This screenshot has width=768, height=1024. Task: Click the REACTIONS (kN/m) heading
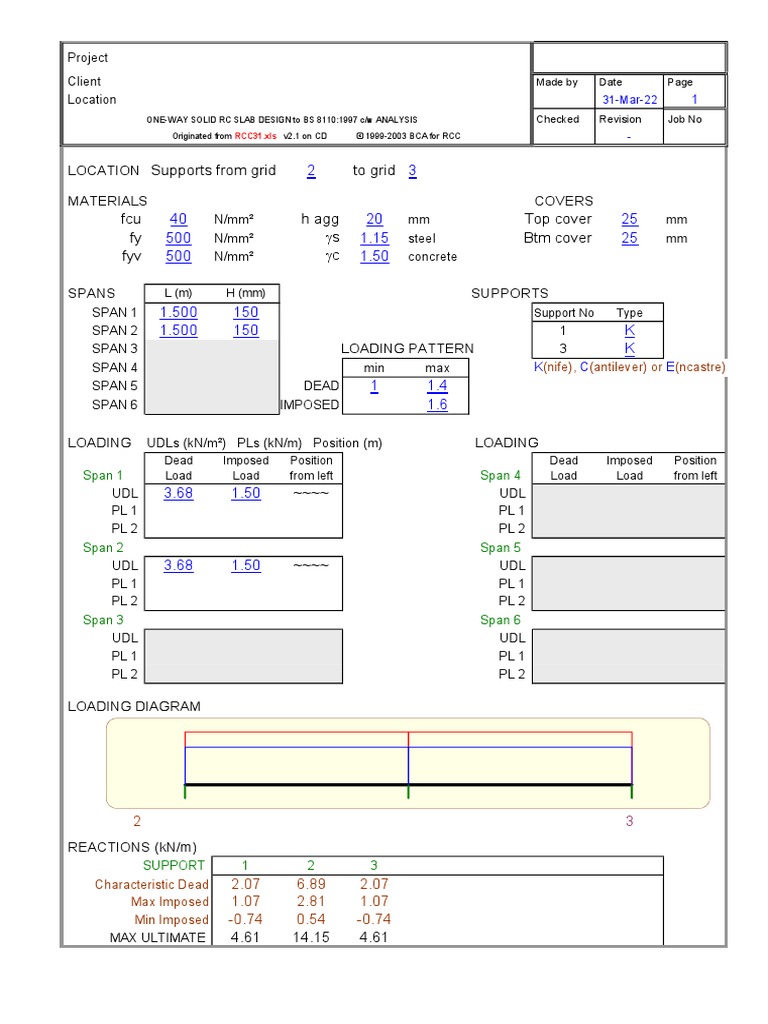pyautogui.click(x=132, y=847)
